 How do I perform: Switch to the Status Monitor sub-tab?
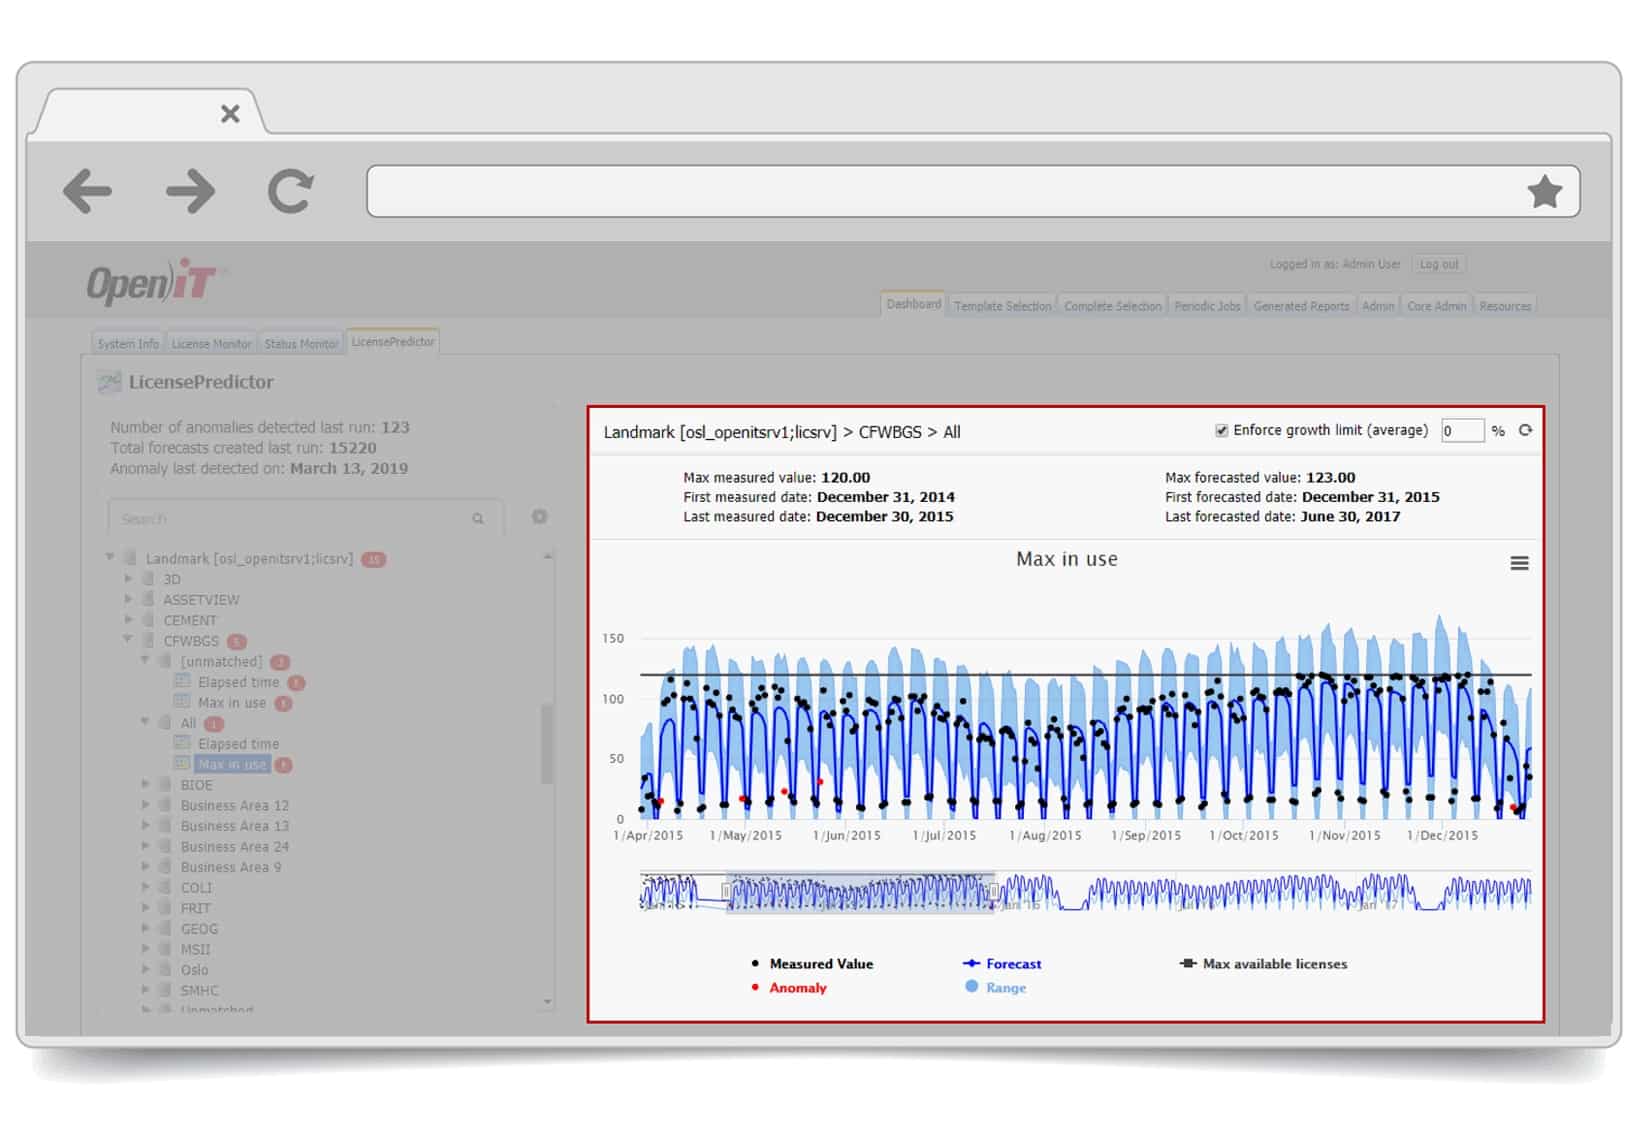coord(301,343)
